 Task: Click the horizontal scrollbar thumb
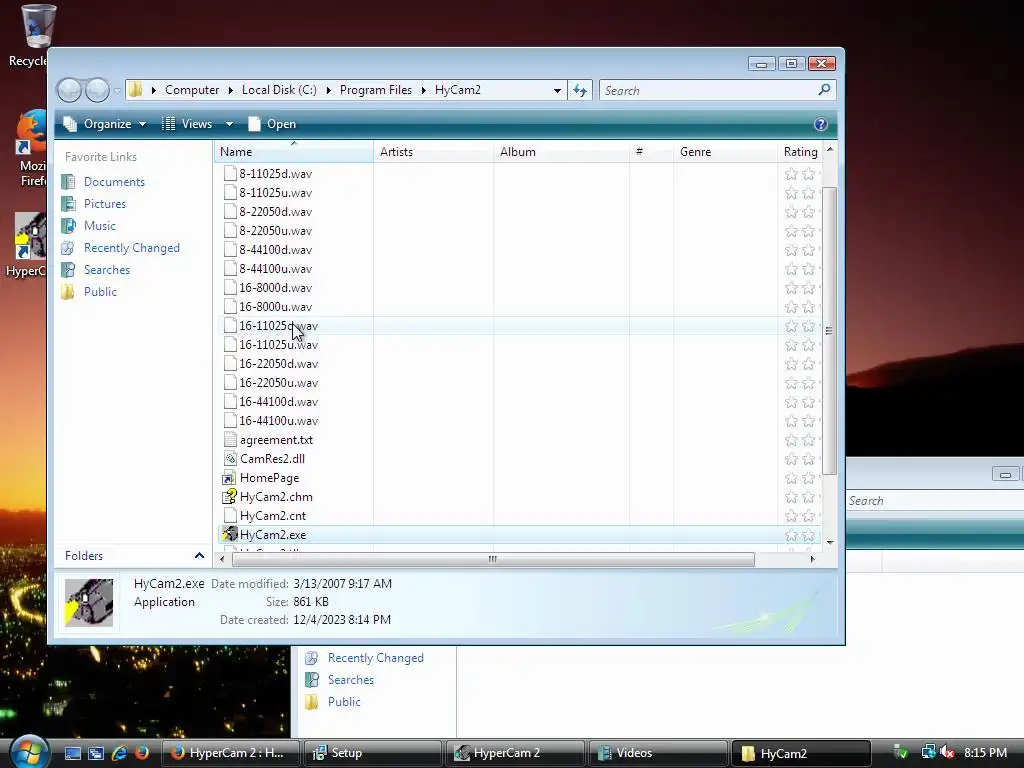(x=493, y=559)
